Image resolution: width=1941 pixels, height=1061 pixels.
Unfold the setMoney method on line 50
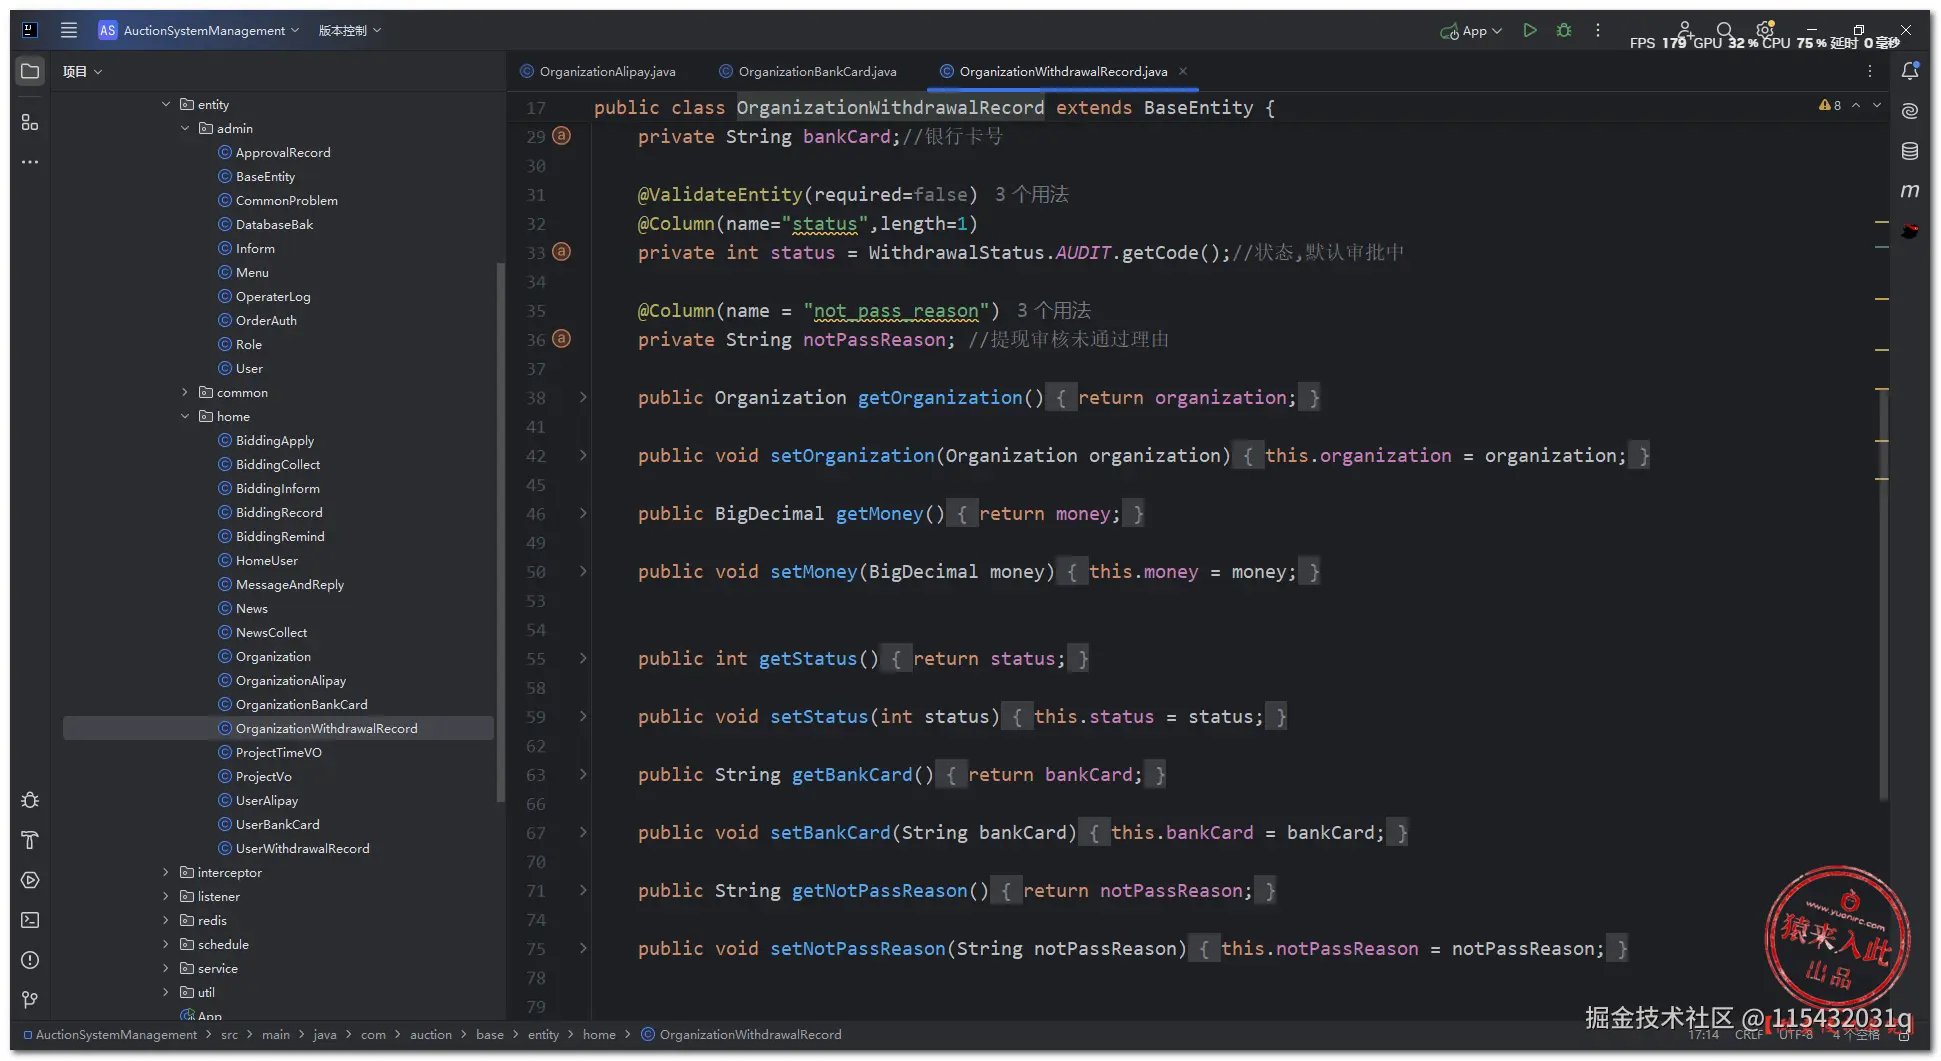[583, 571]
